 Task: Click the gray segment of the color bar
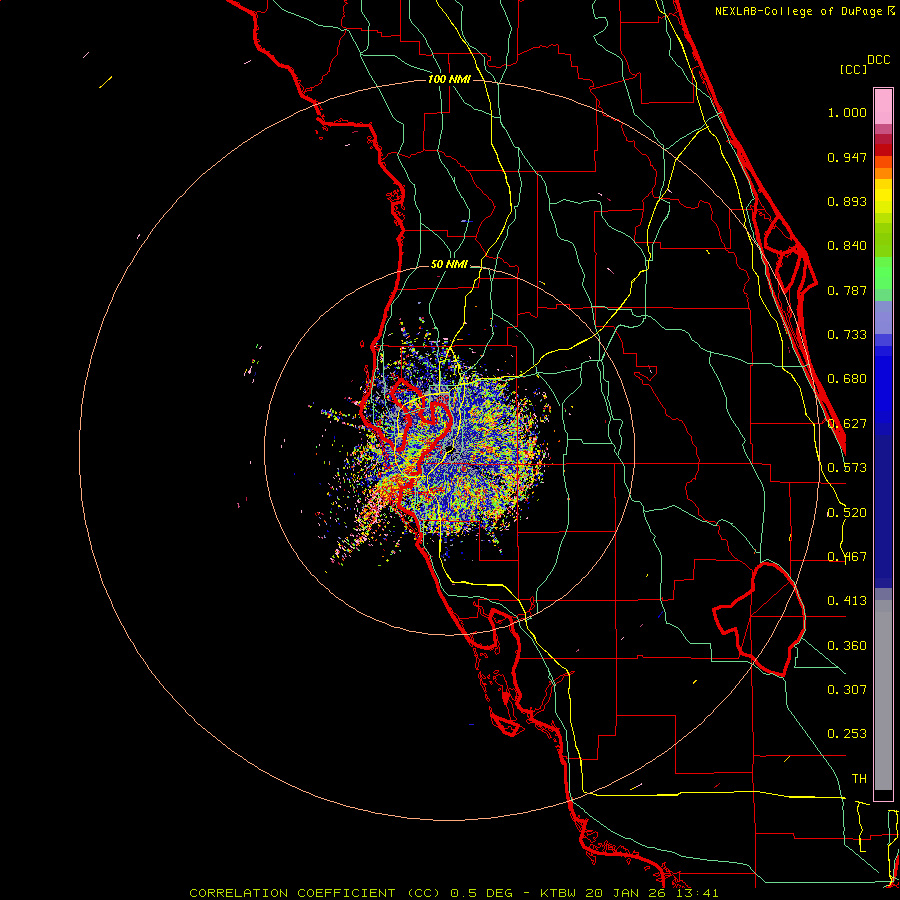pos(883,695)
